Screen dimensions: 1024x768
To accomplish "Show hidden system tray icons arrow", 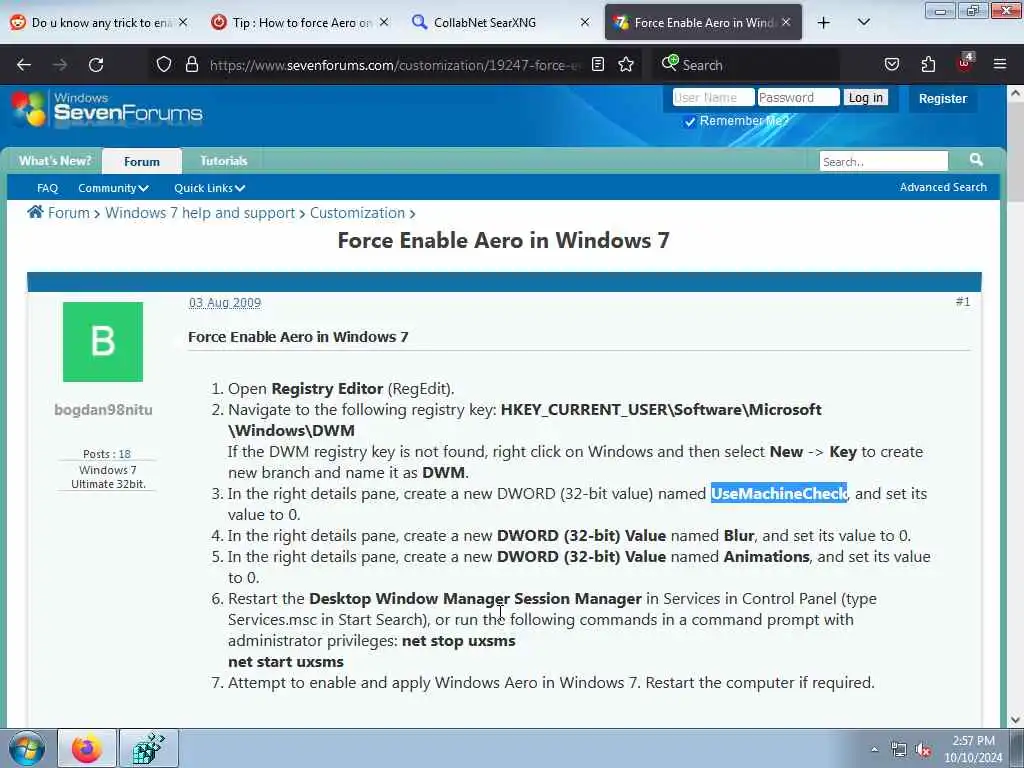I will [874, 750].
